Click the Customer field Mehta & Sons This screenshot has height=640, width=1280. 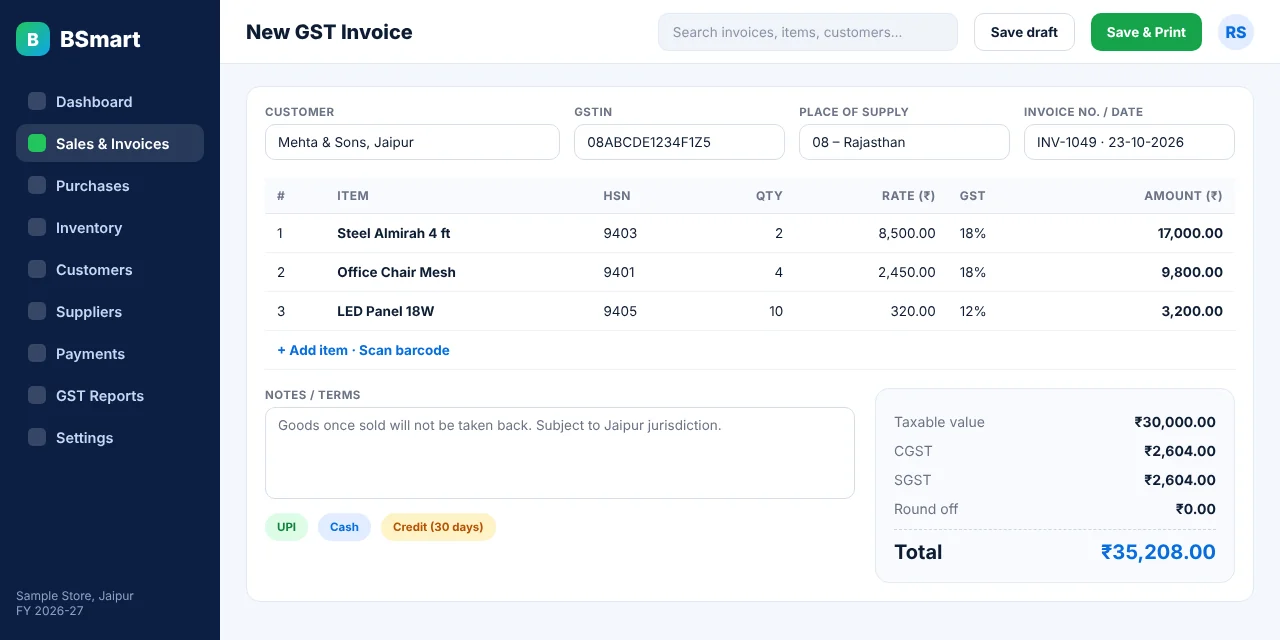click(412, 142)
